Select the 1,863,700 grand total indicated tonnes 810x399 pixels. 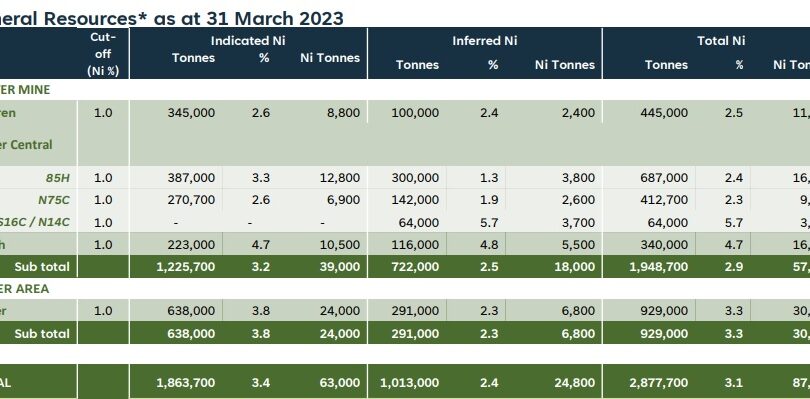185,383
